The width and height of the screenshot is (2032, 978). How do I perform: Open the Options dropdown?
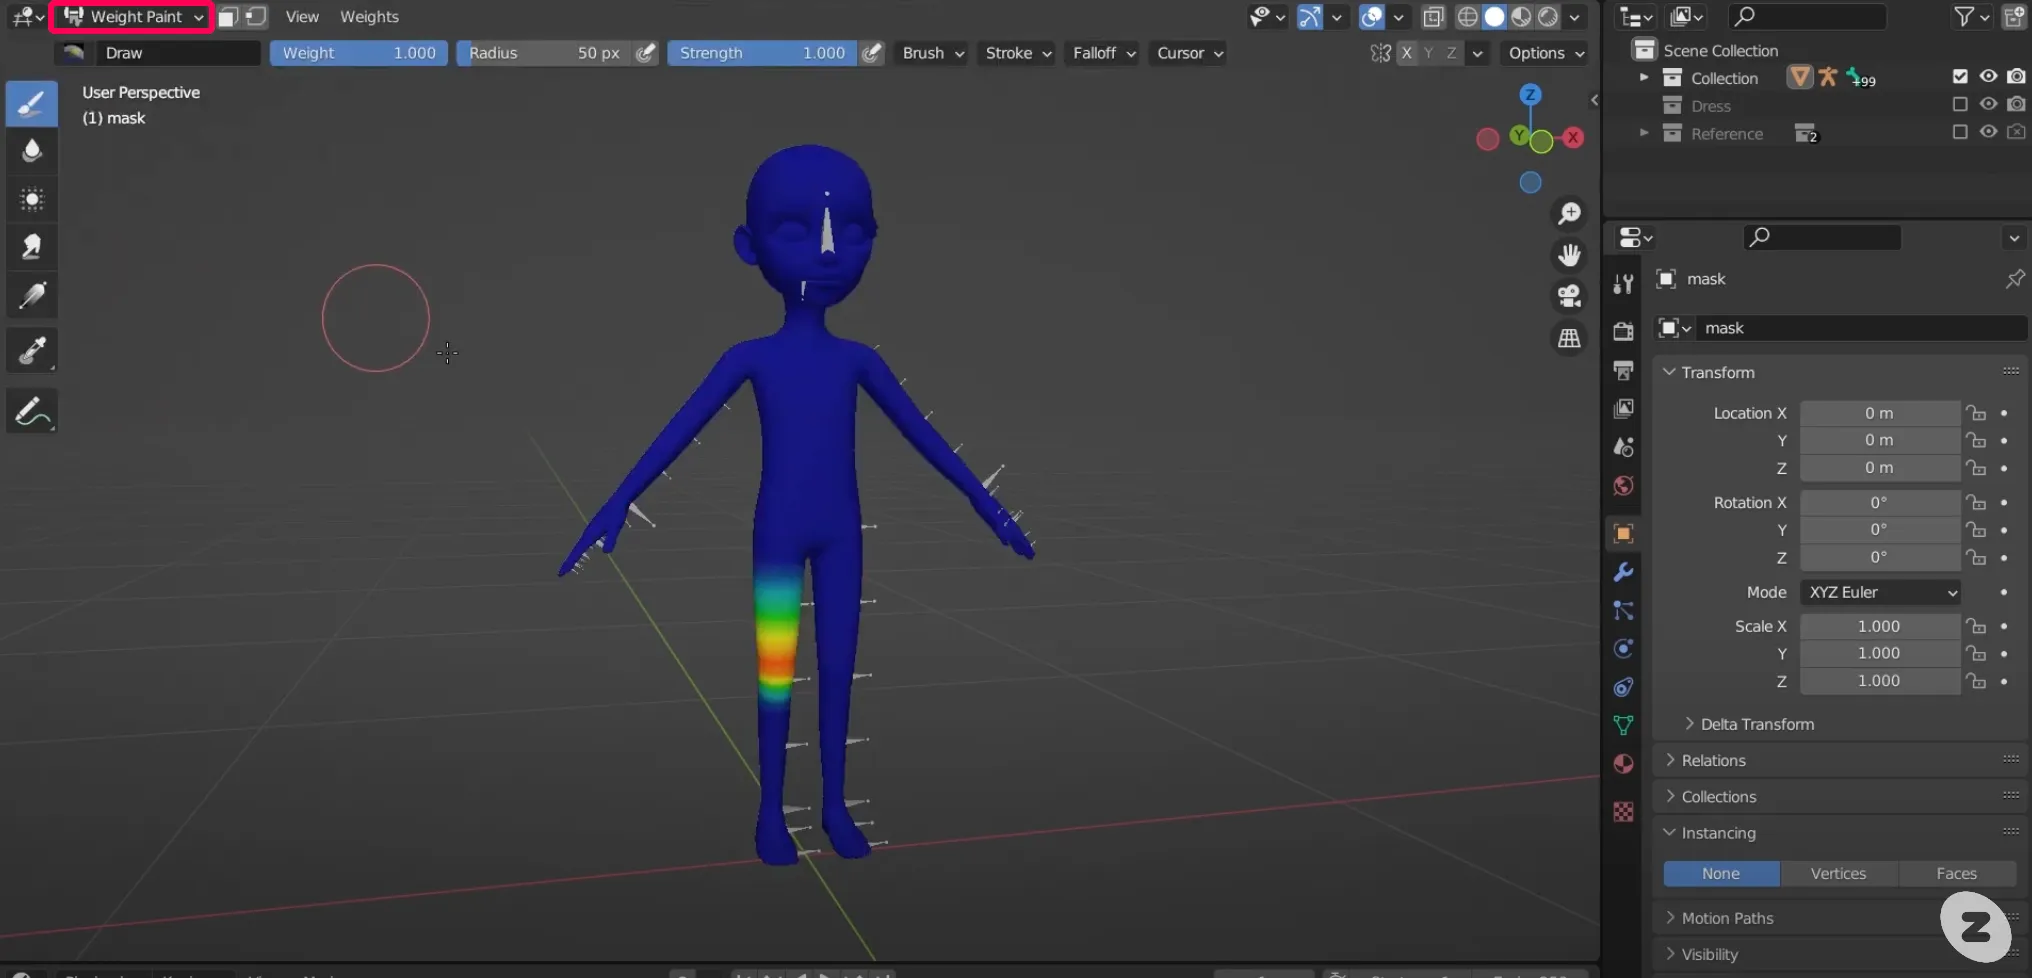1546,53
